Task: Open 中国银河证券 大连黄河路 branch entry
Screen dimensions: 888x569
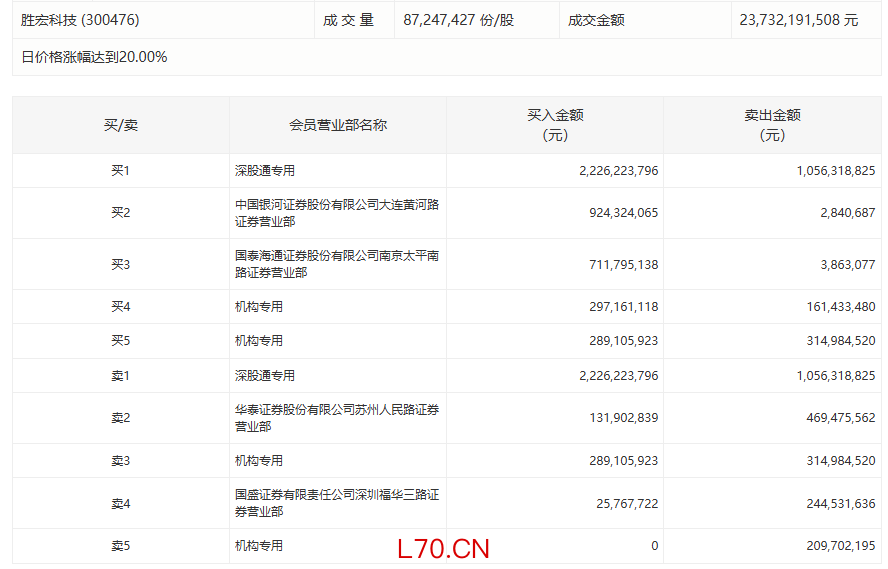Action: pos(337,213)
